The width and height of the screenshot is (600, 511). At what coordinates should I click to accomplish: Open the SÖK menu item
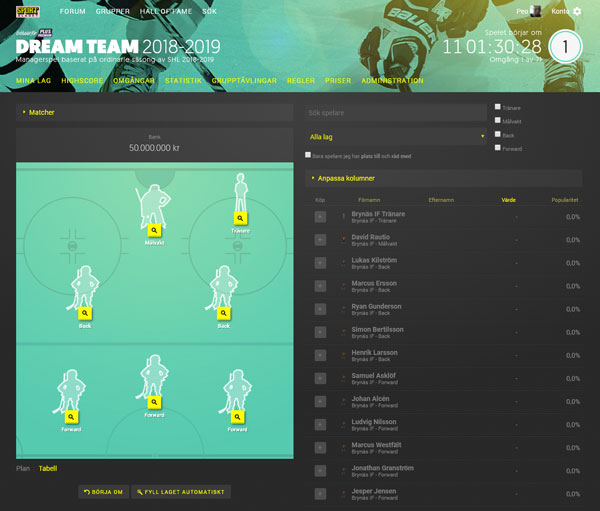[209, 11]
